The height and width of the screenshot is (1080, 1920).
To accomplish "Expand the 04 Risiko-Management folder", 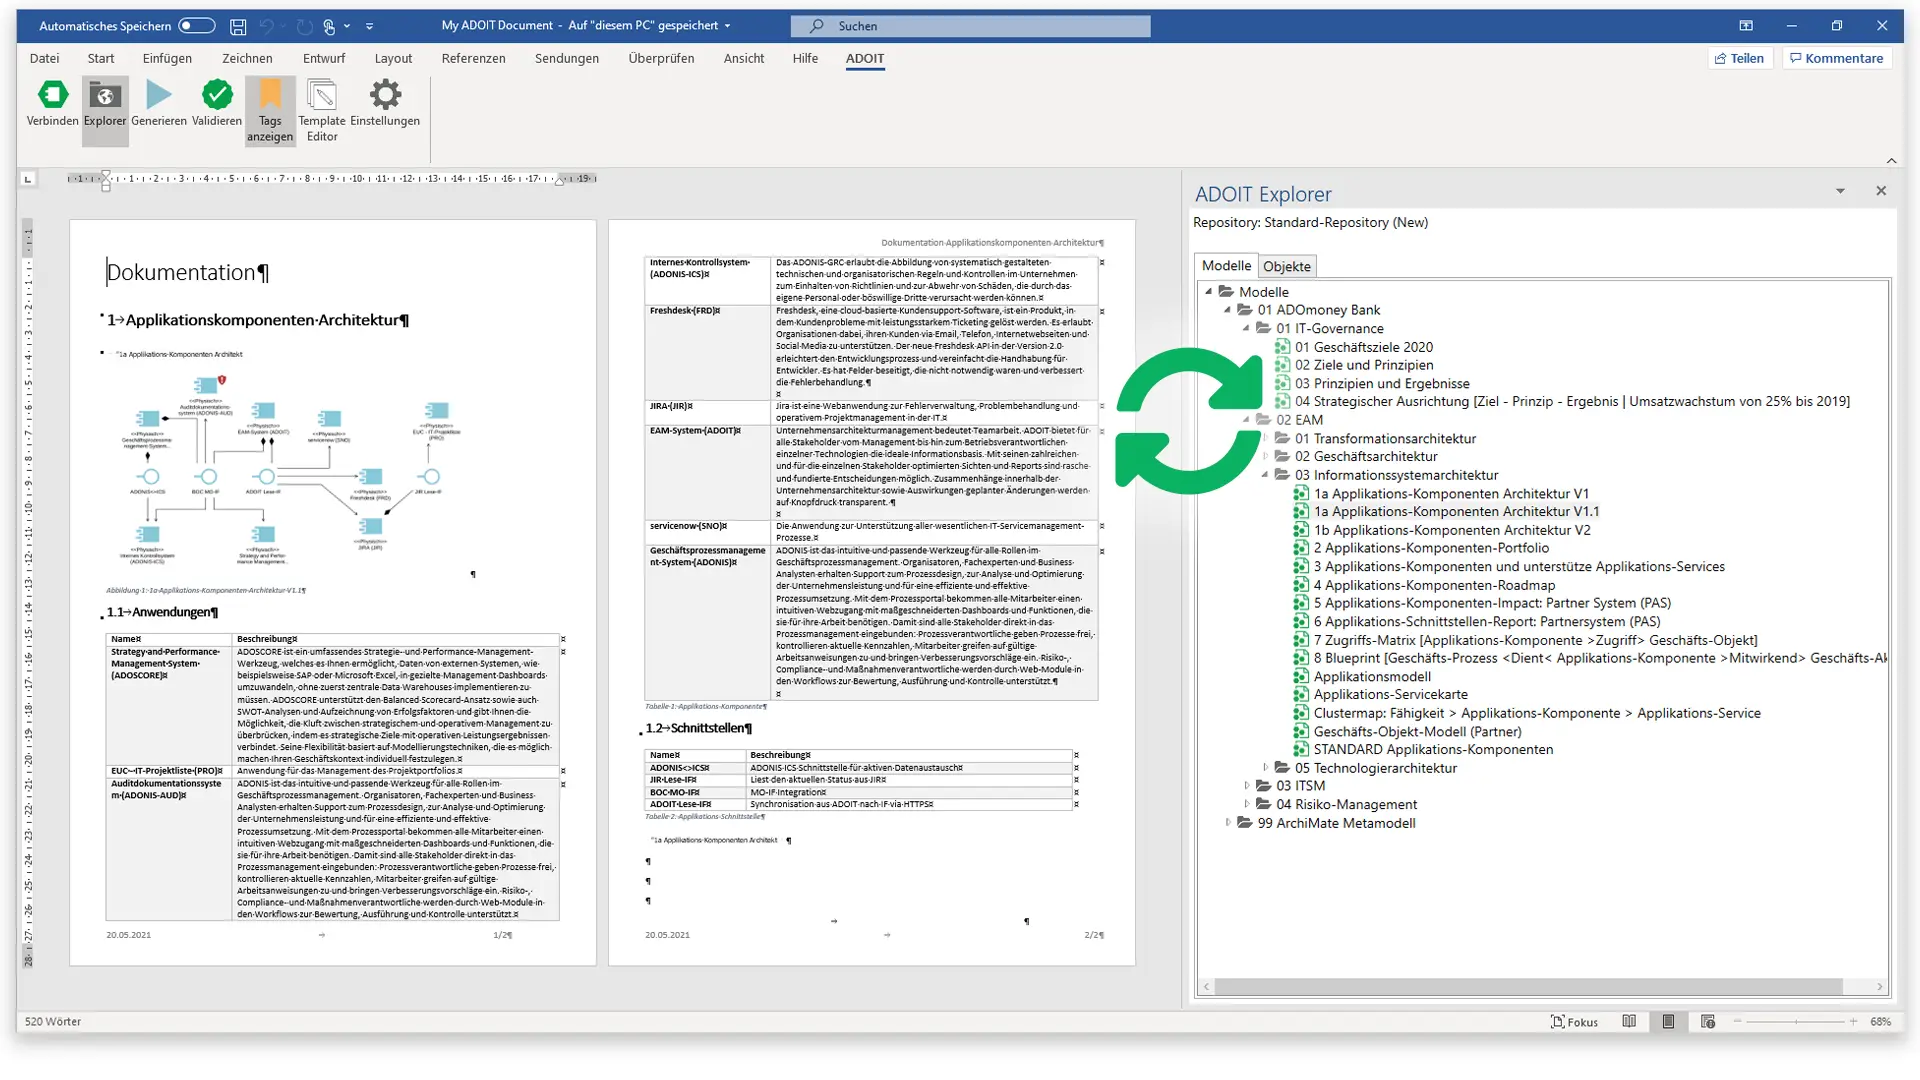I will point(1246,804).
